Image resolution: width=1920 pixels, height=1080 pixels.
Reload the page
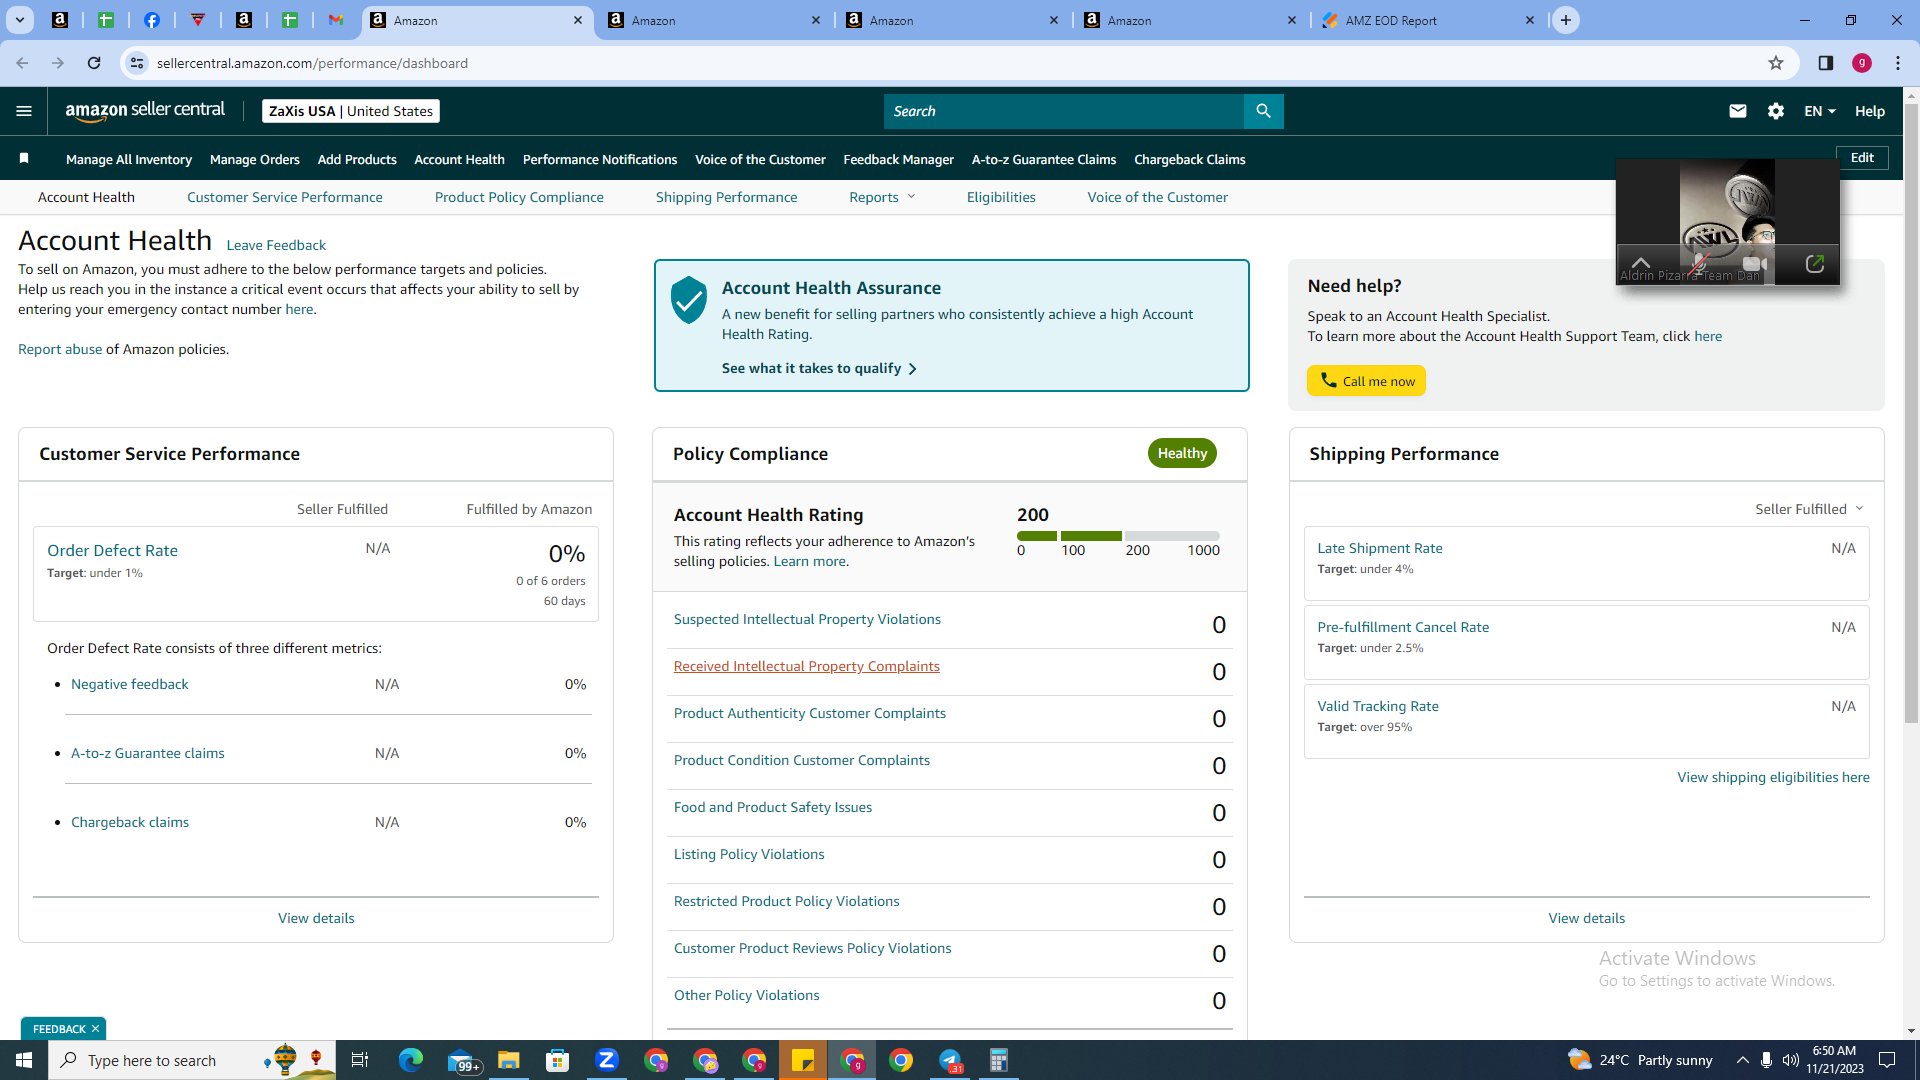(94, 63)
